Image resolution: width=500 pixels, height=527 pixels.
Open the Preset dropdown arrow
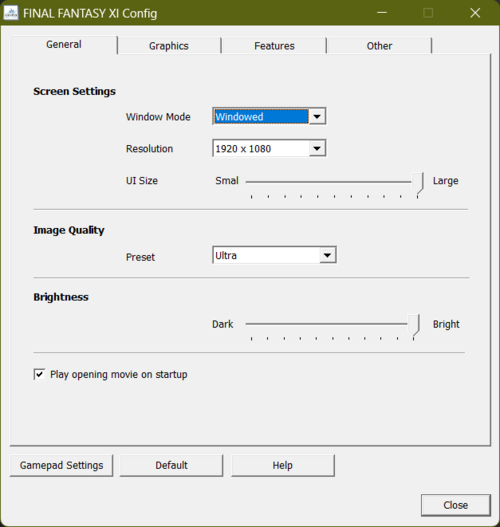(x=328, y=255)
